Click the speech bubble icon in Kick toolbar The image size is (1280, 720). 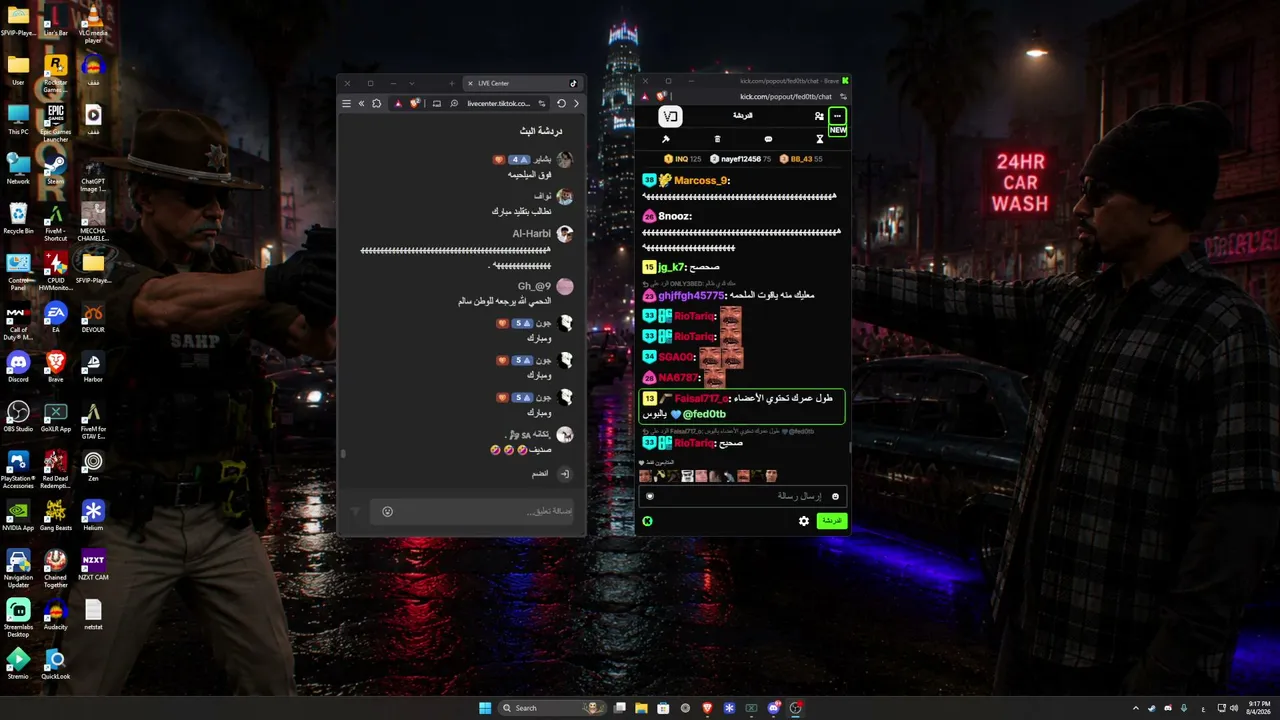(768, 139)
